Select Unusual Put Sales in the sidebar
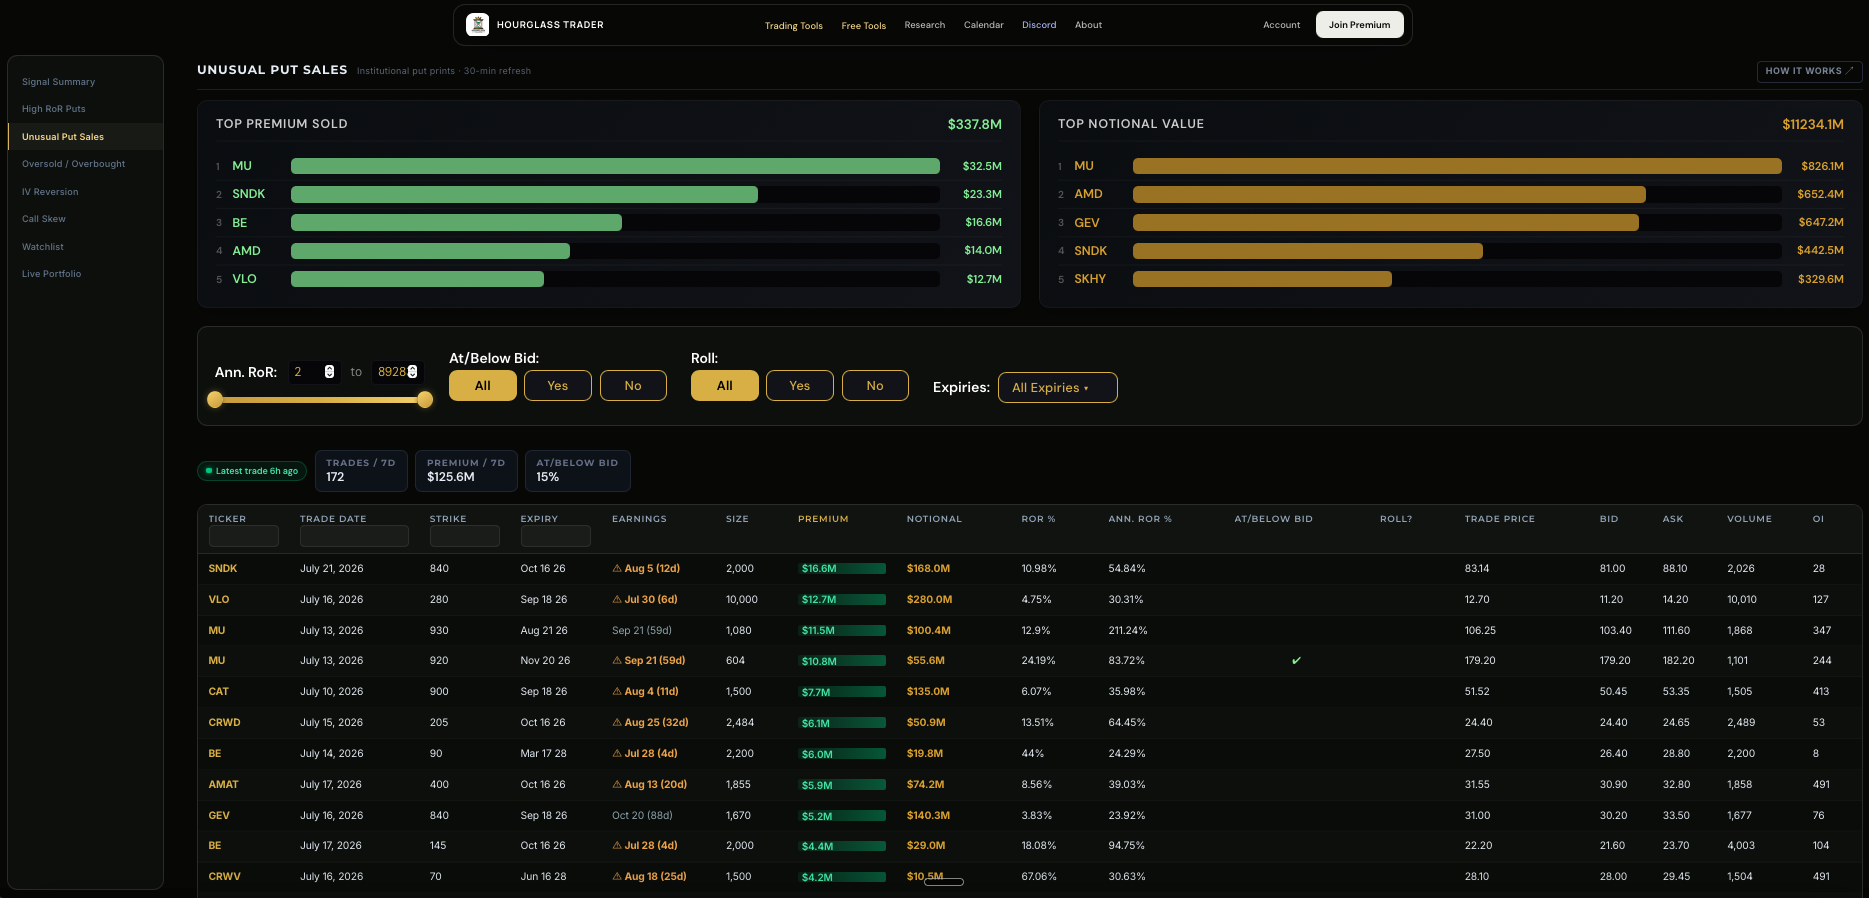Image resolution: width=1869 pixels, height=898 pixels. [63, 137]
